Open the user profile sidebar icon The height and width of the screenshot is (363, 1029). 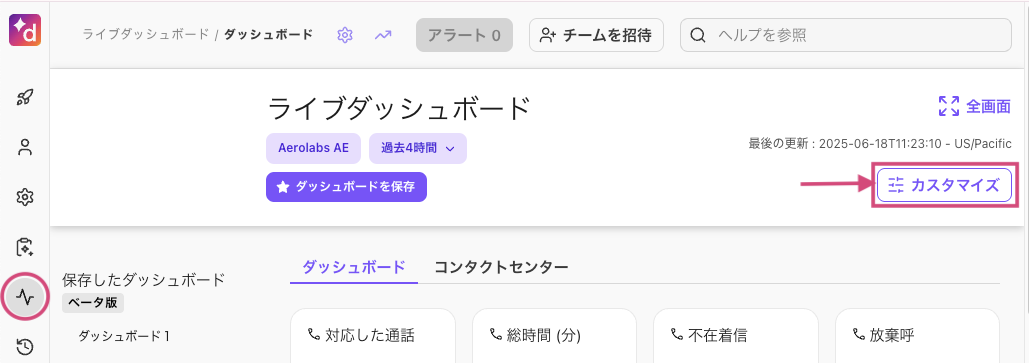pos(25,147)
